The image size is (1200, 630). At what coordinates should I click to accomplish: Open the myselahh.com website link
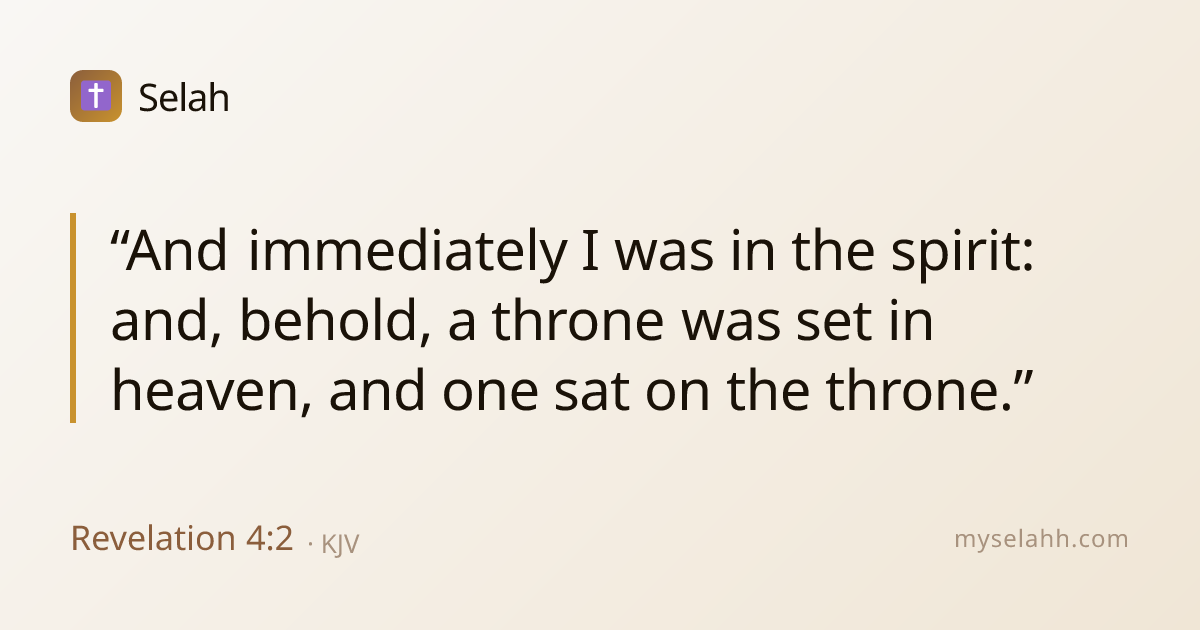1041,540
